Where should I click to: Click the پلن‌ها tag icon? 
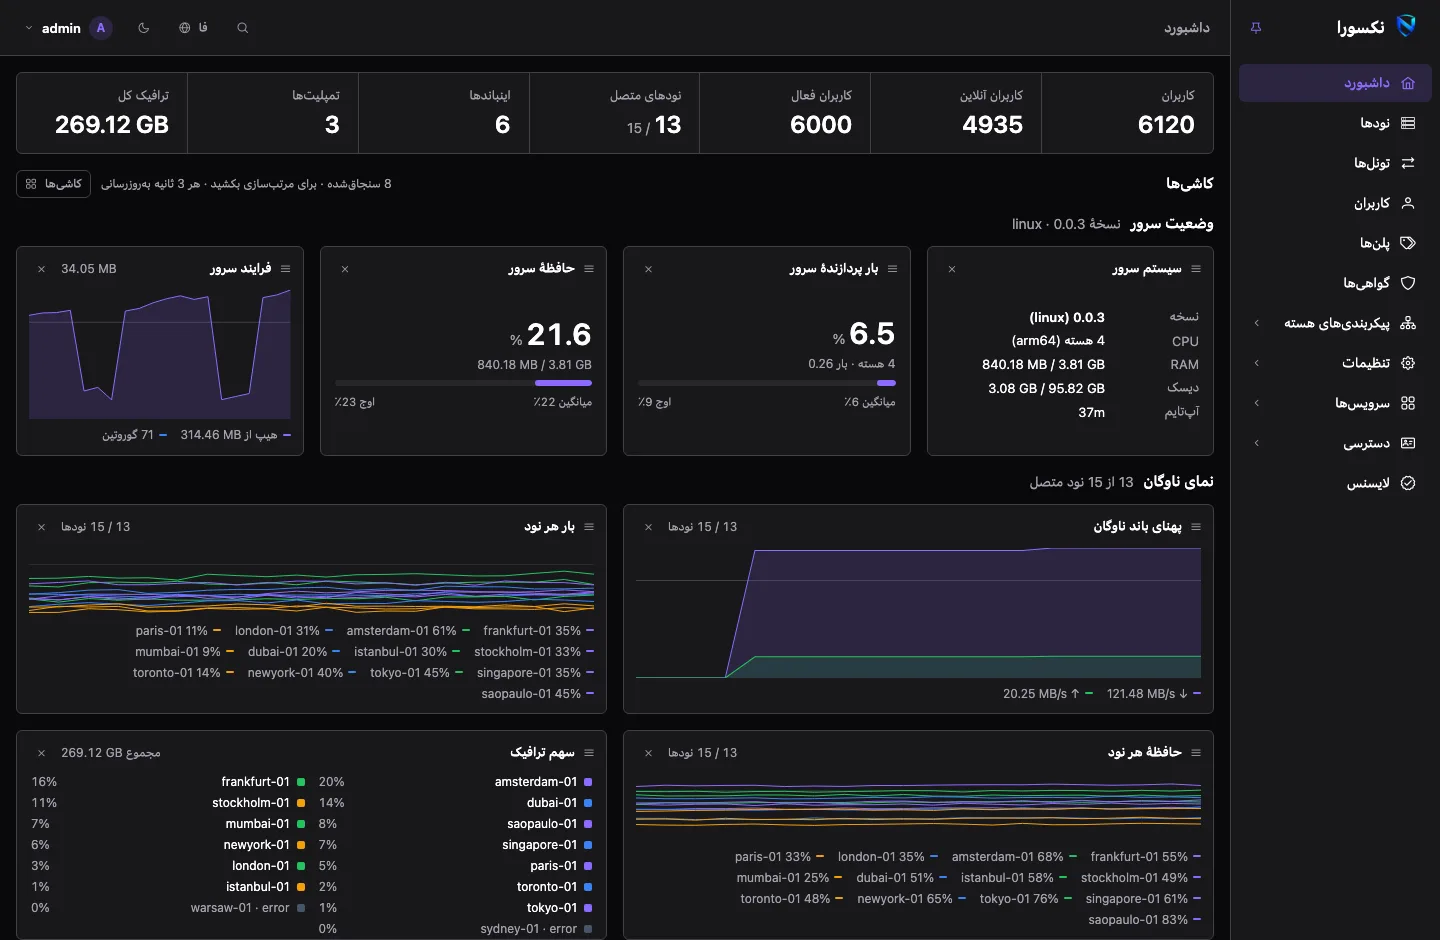click(1408, 243)
